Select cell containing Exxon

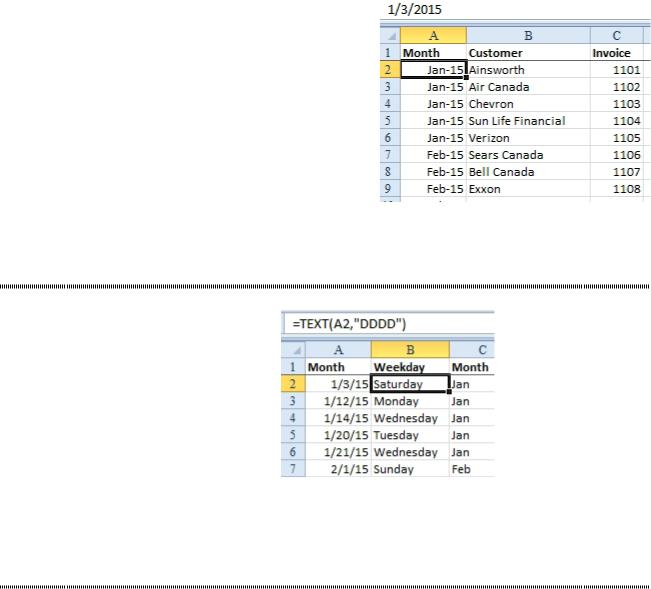coord(528,189)
